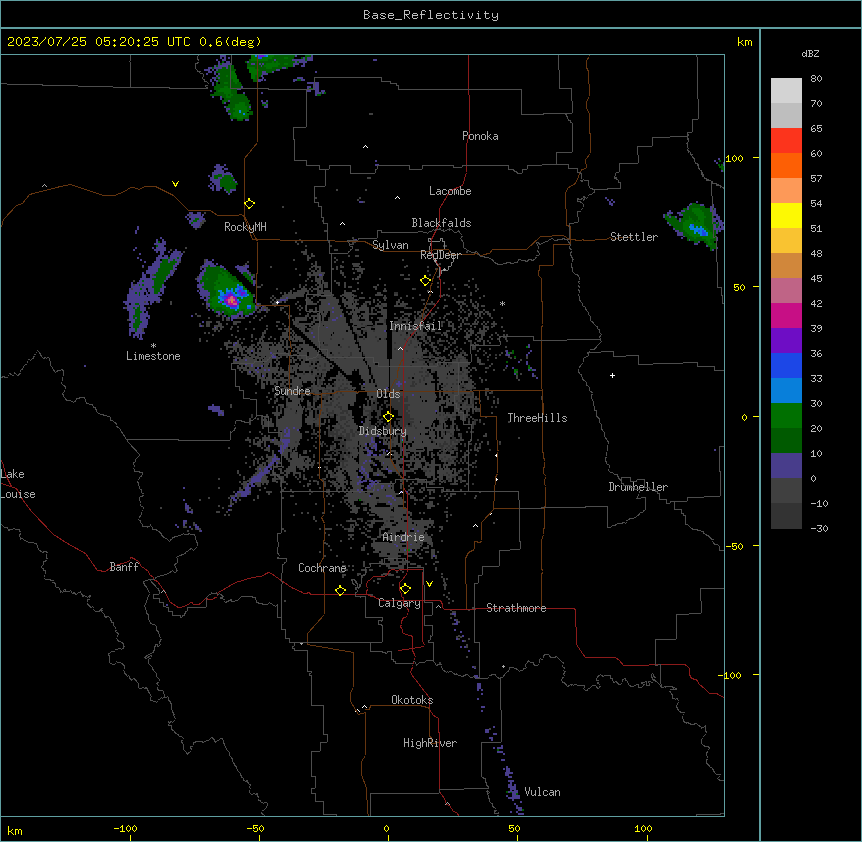The width and height of the screenshot is (862, 842).
Task: Click the Stettler city label
Action: 634,237
